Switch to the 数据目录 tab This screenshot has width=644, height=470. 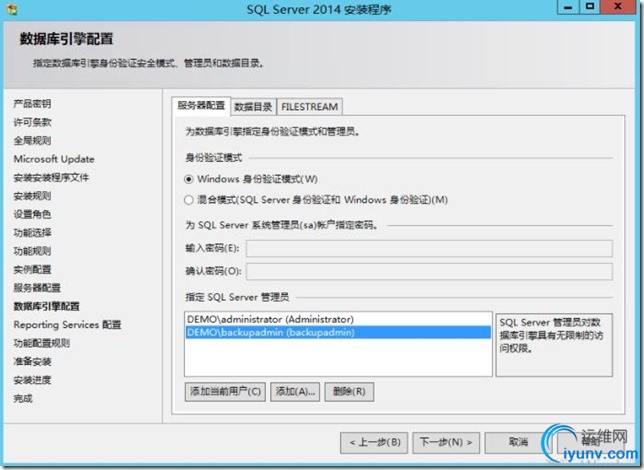tap(253, 107)
